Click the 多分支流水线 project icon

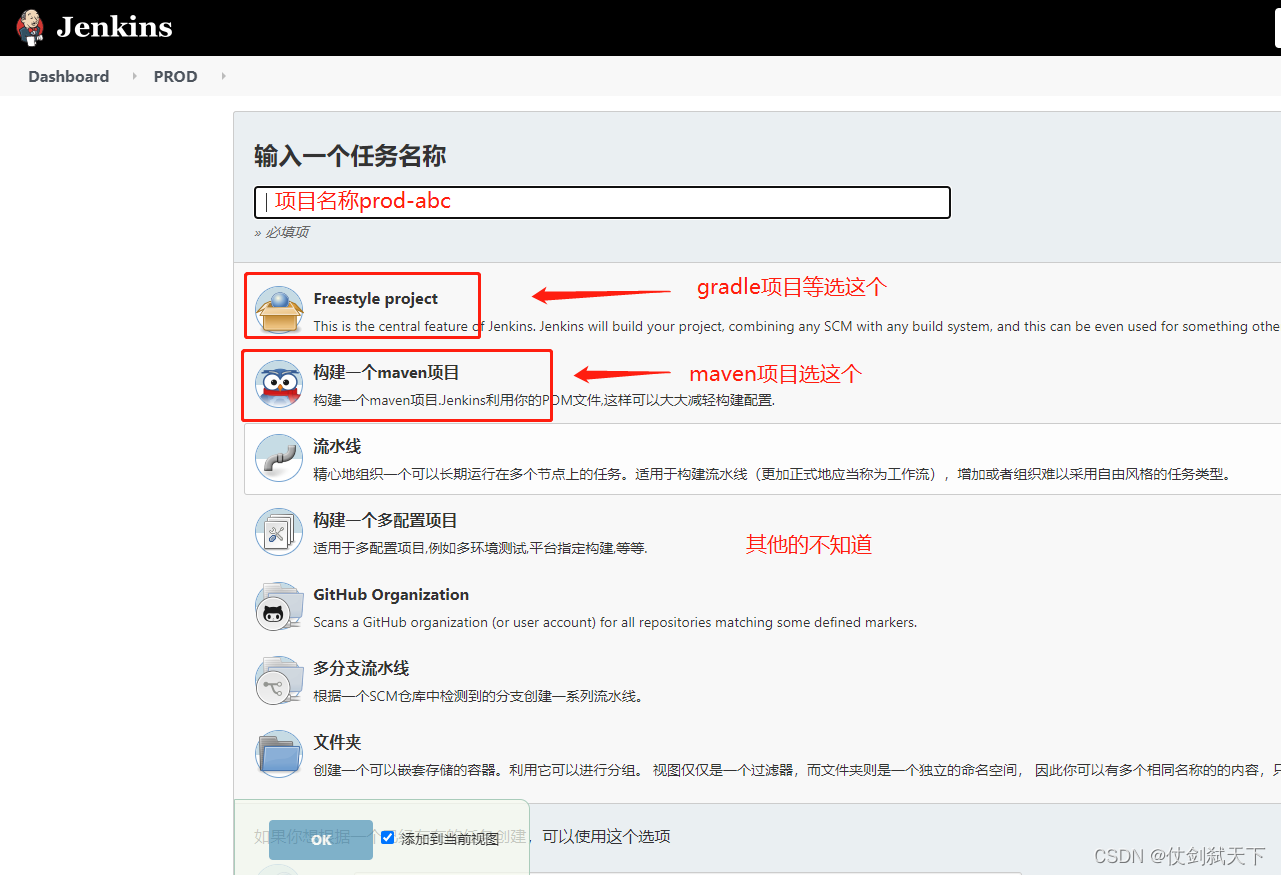pyautogui.click(x=278, y=680)
